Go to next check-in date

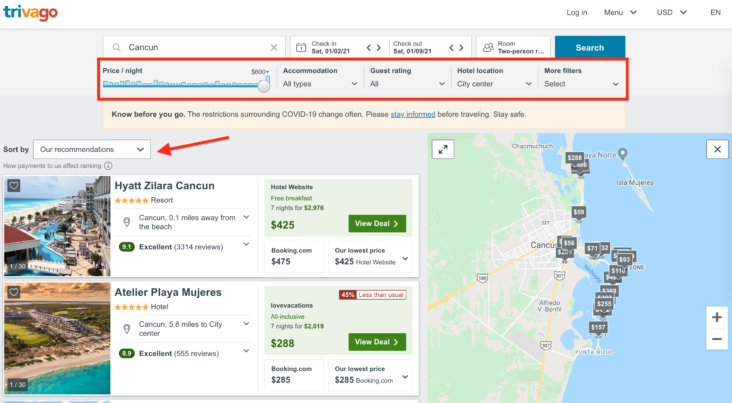379,48
